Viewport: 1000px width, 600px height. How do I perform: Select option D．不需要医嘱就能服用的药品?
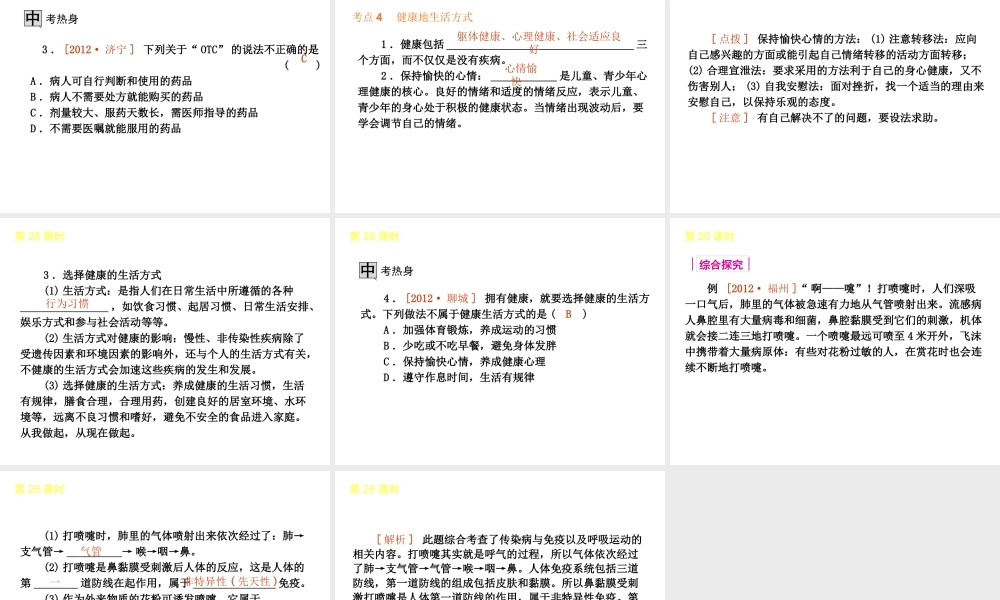(x=105, y=129)
